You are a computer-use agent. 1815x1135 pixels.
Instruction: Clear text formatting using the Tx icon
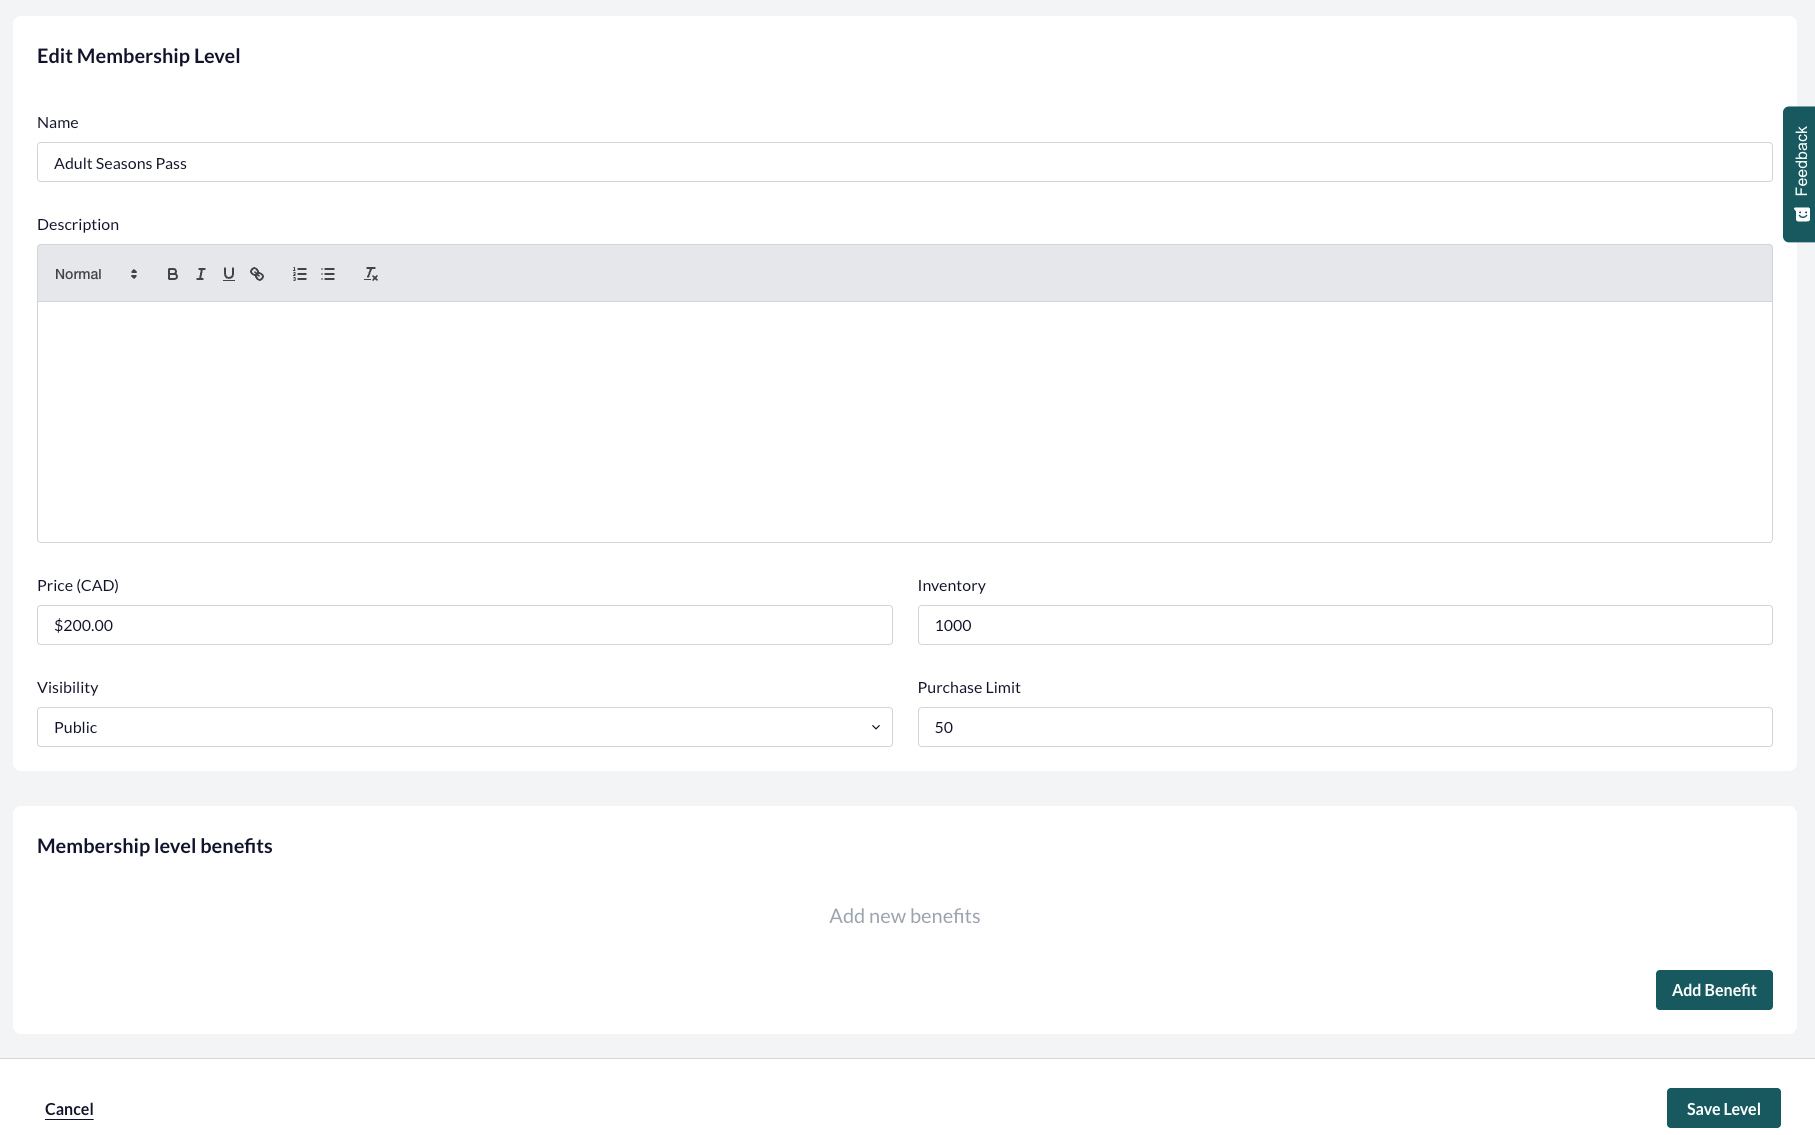370,273
